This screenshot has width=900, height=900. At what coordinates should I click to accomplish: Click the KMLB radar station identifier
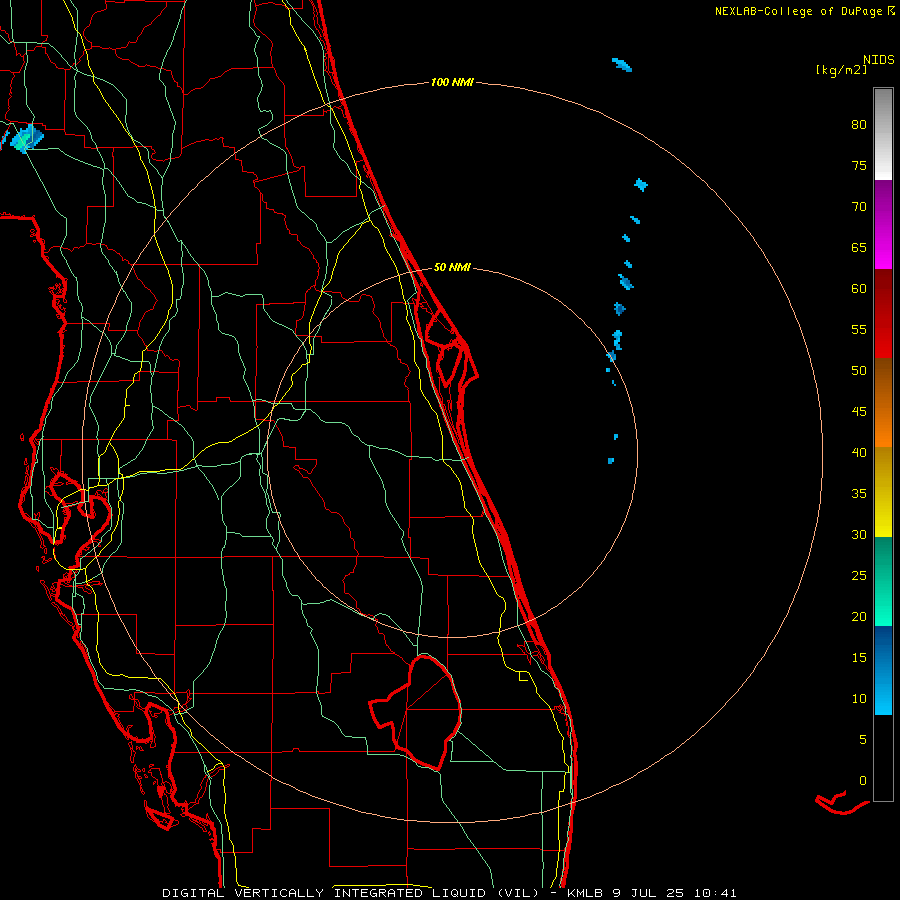[x=585, y=893]
